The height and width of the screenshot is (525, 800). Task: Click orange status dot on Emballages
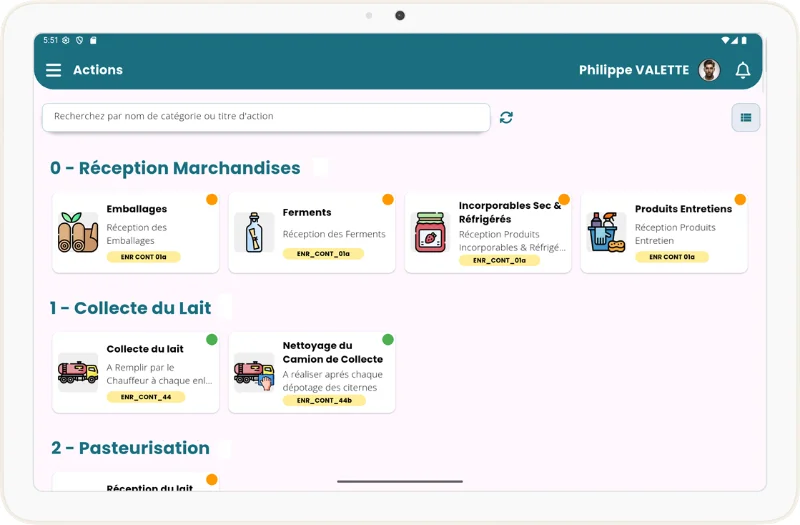212,199
